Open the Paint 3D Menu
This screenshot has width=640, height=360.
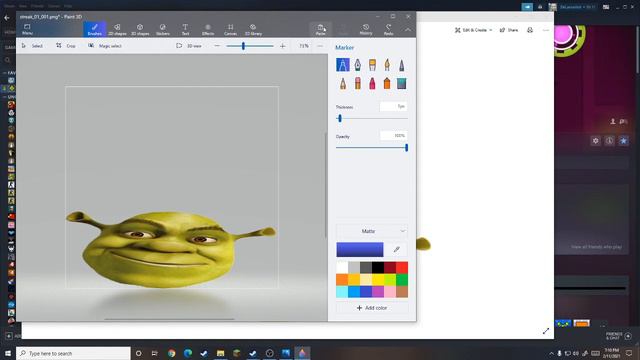[x=27, y=29]
